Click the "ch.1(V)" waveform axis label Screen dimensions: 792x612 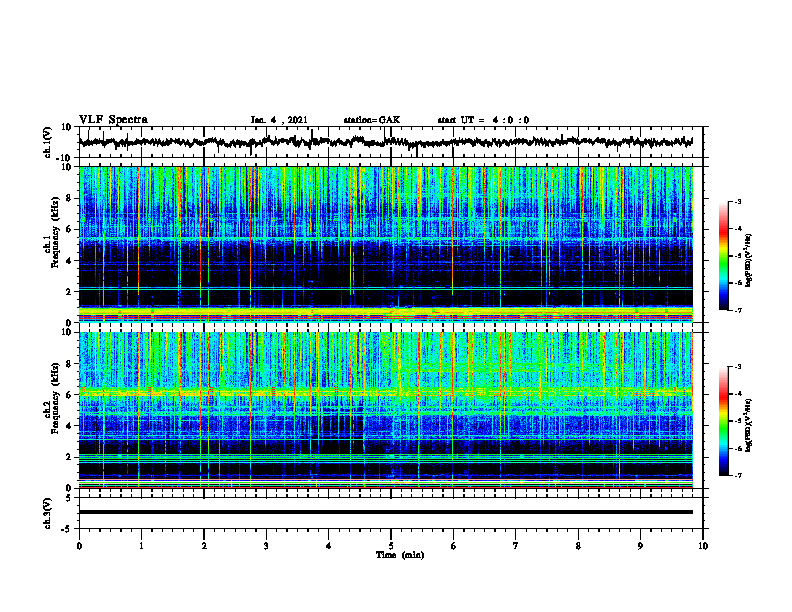pos(48,142)
